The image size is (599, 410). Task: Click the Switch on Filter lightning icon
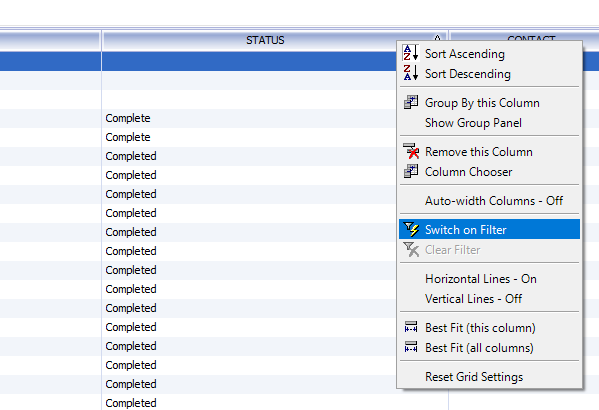[411, 229]
